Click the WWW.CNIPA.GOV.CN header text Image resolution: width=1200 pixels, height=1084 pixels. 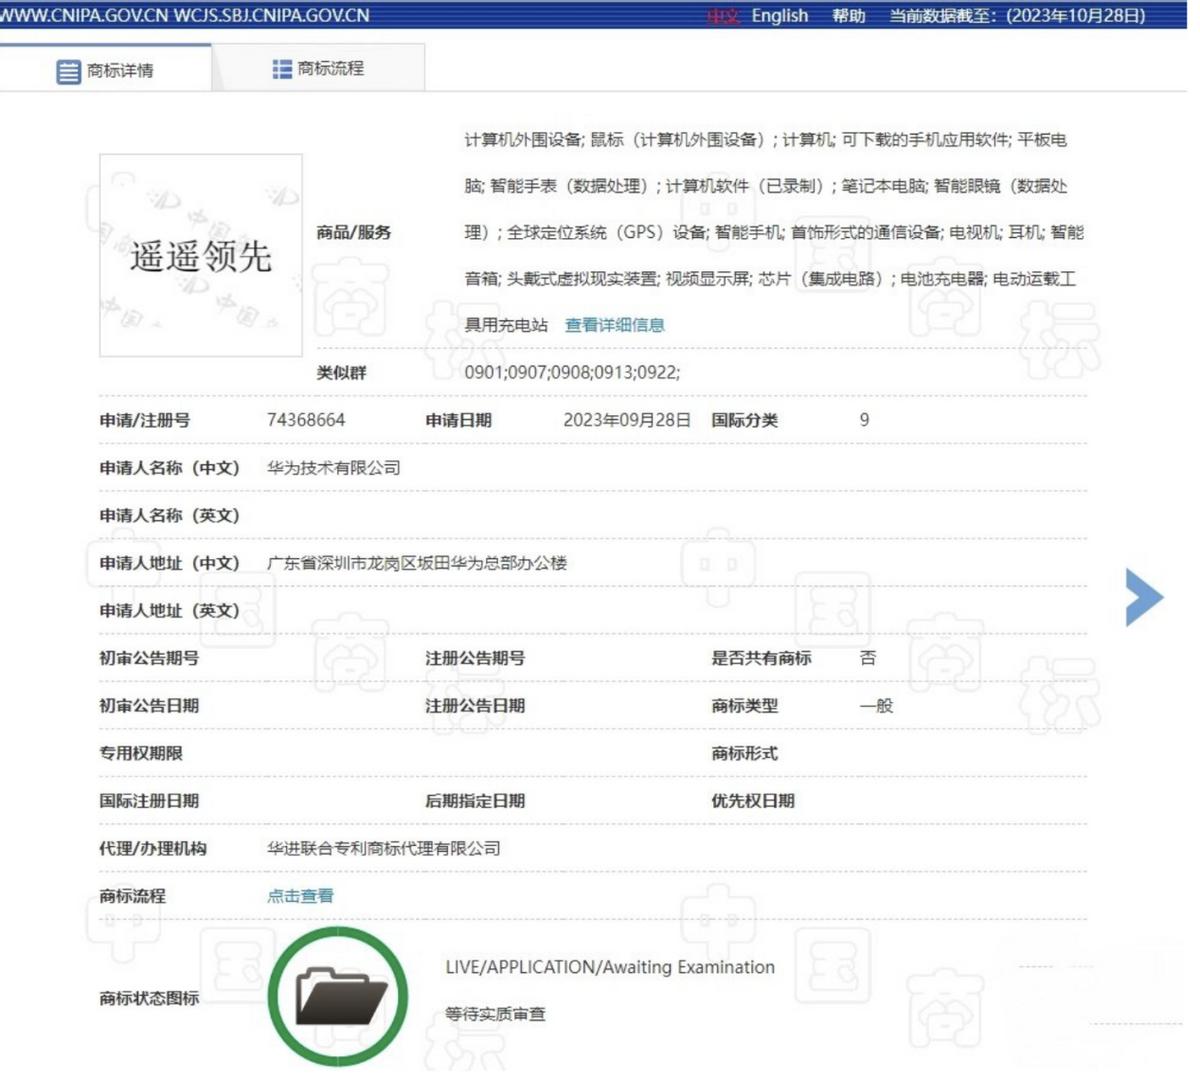pyautogui.click(x=84, y=15)
